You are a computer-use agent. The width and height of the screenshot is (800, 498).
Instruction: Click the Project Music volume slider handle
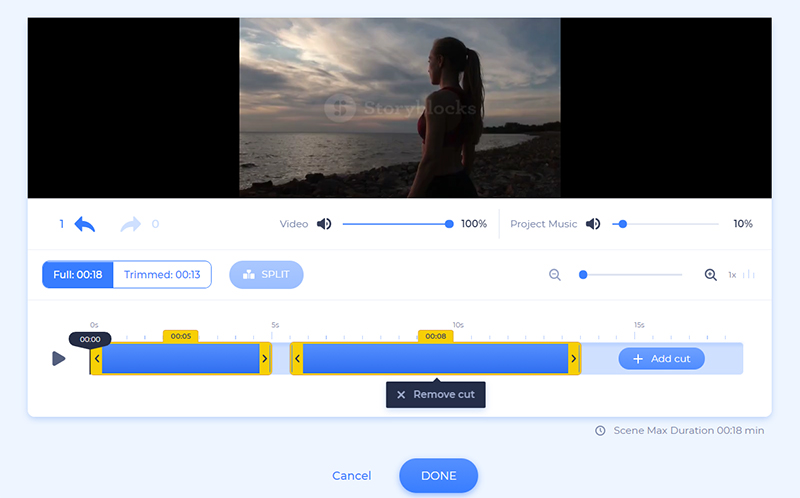[623, 224]
